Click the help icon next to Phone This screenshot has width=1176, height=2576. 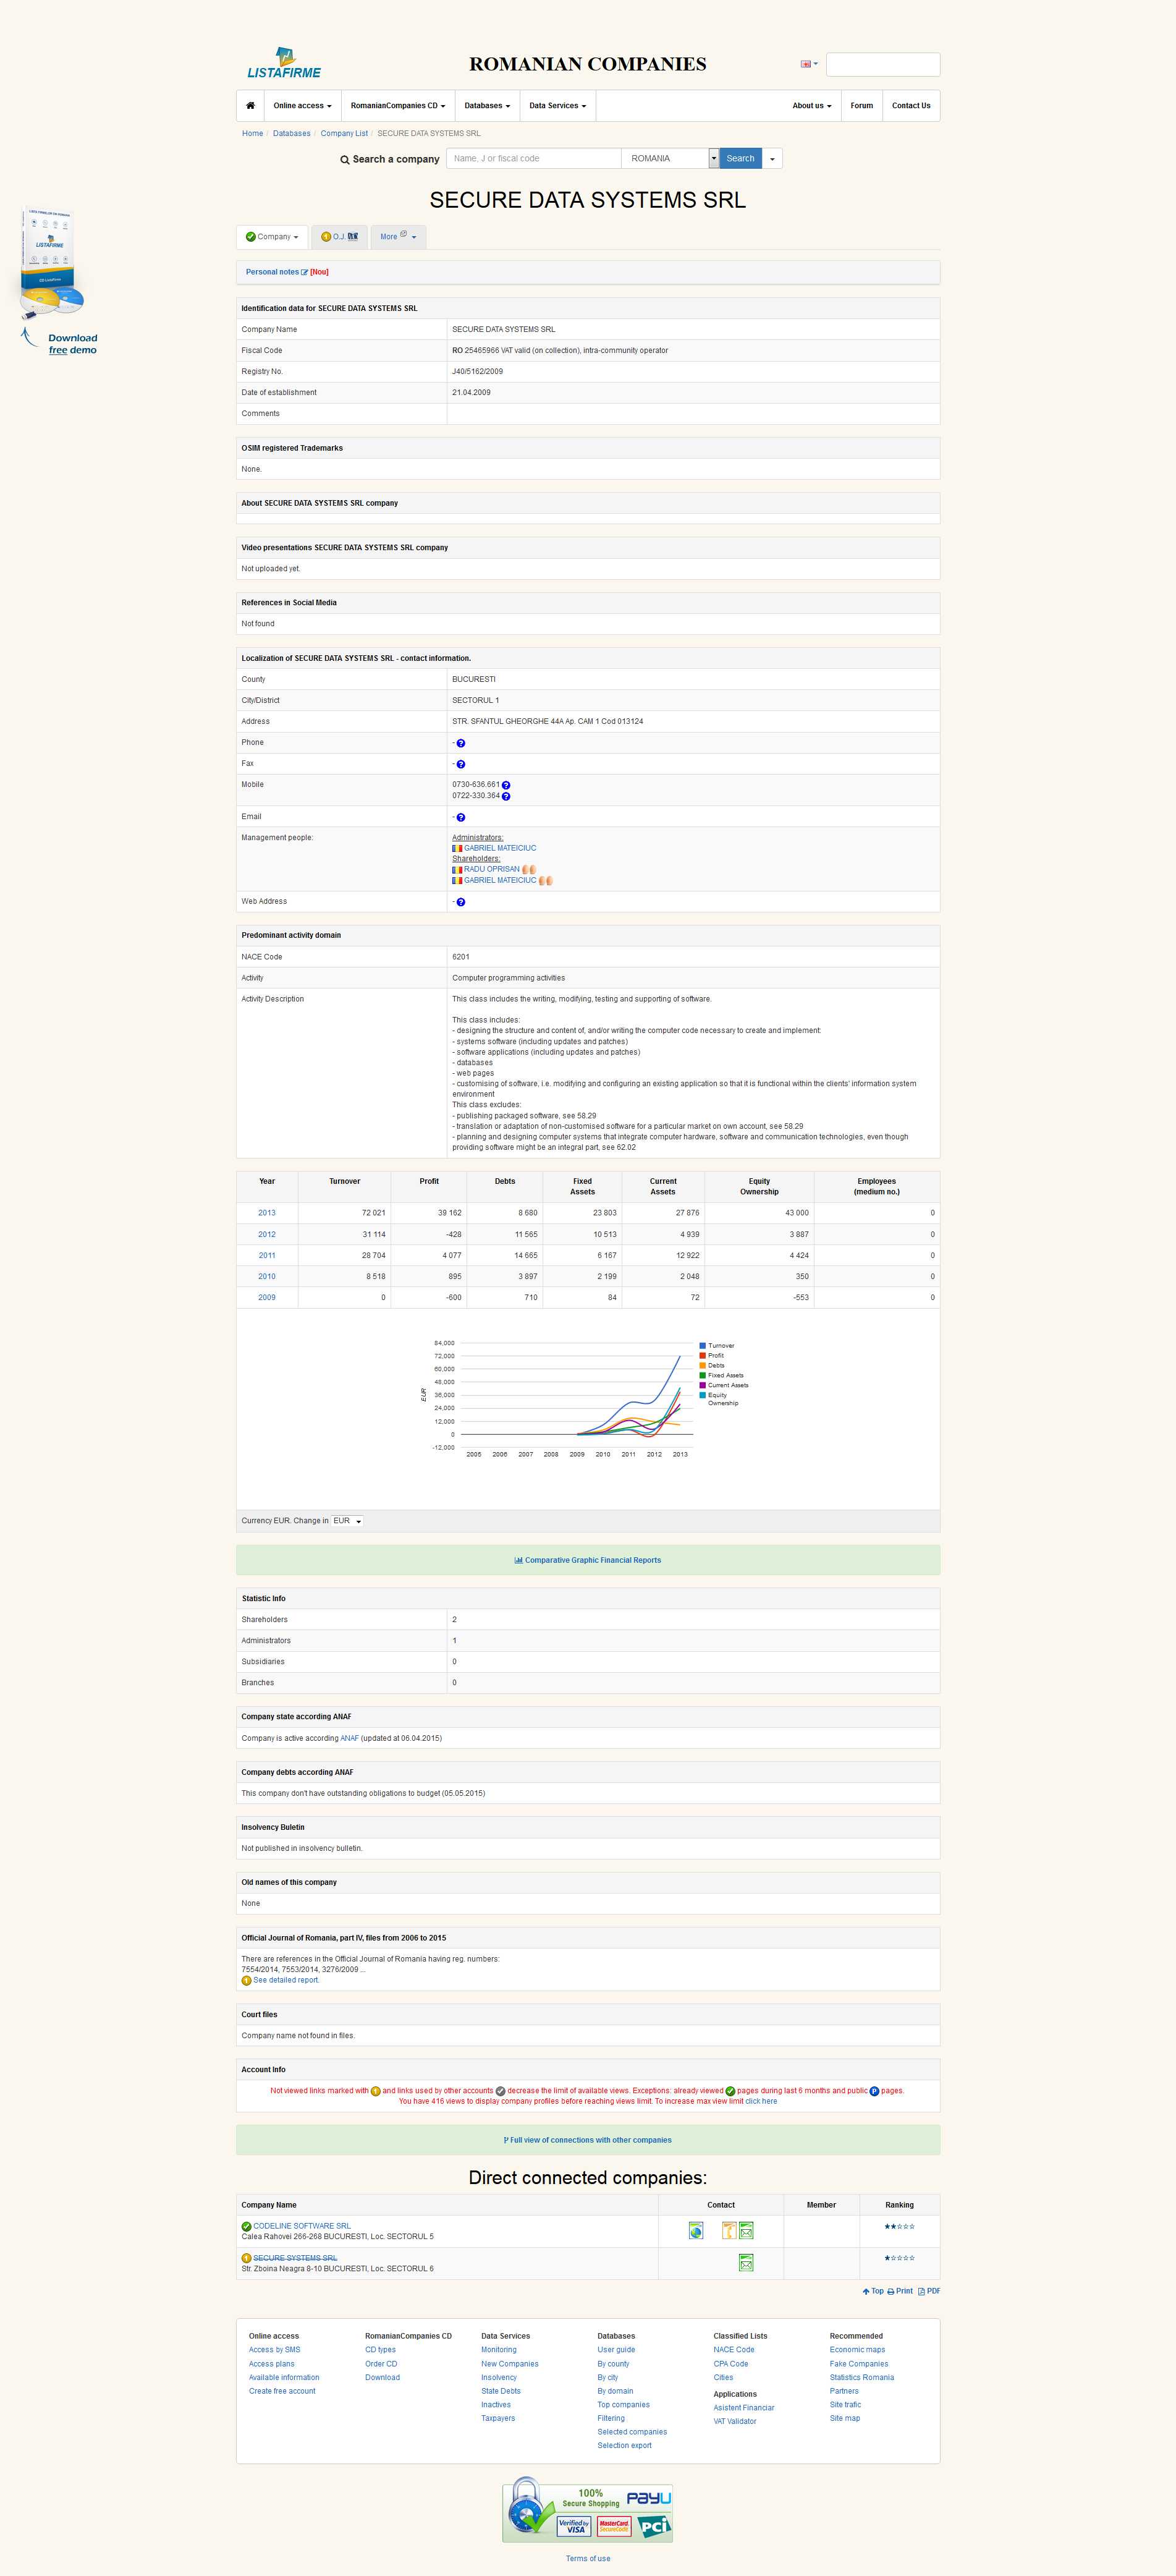pyautogui.click(x=460, y=743)
